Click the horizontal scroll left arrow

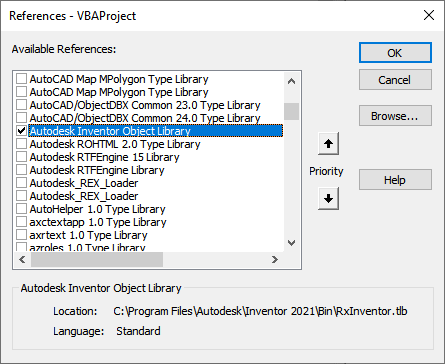coord(22,259)
